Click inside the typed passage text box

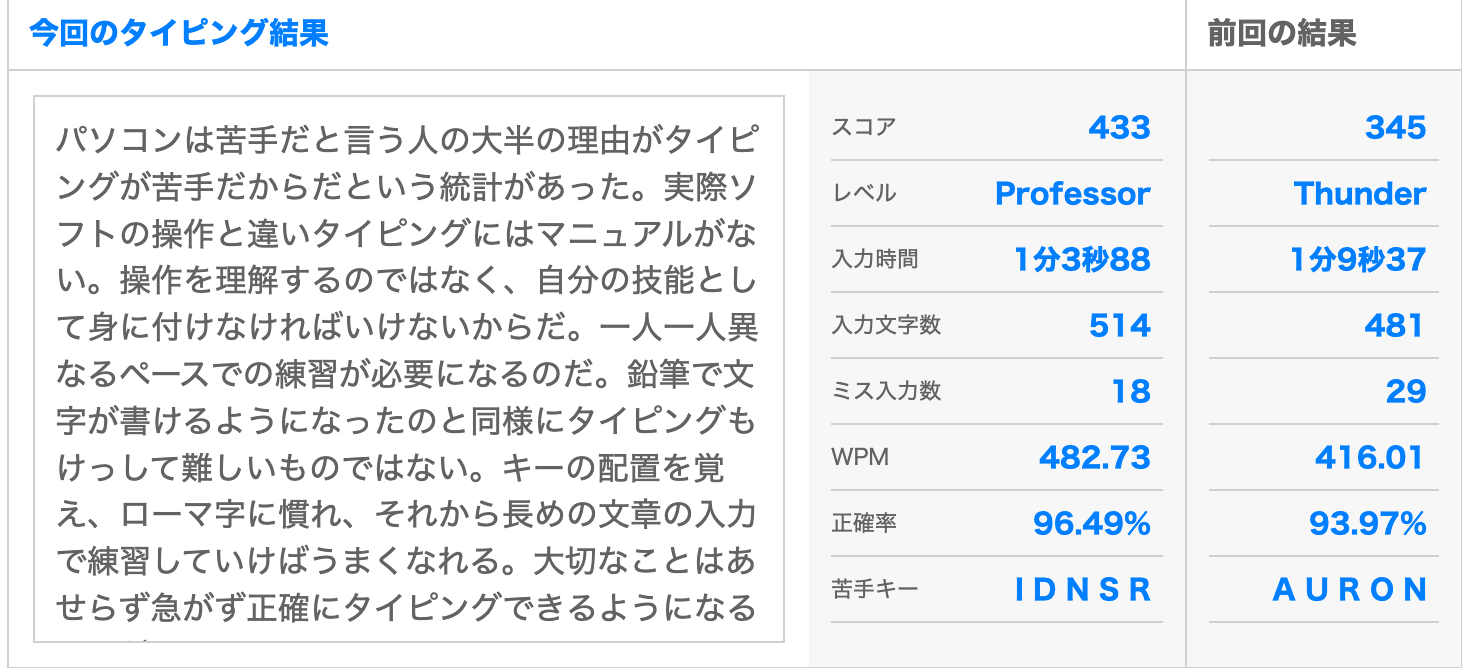tap(408, 370)
